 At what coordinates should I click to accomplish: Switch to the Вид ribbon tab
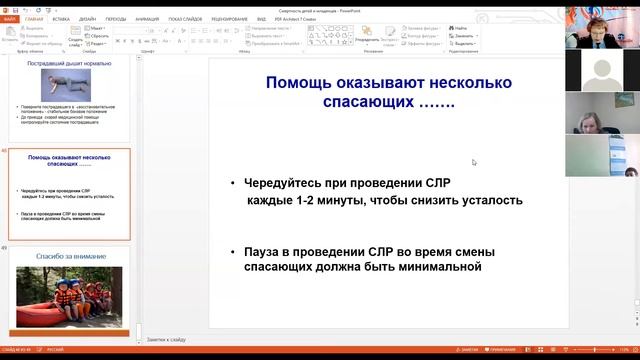[x=261, y=19]
